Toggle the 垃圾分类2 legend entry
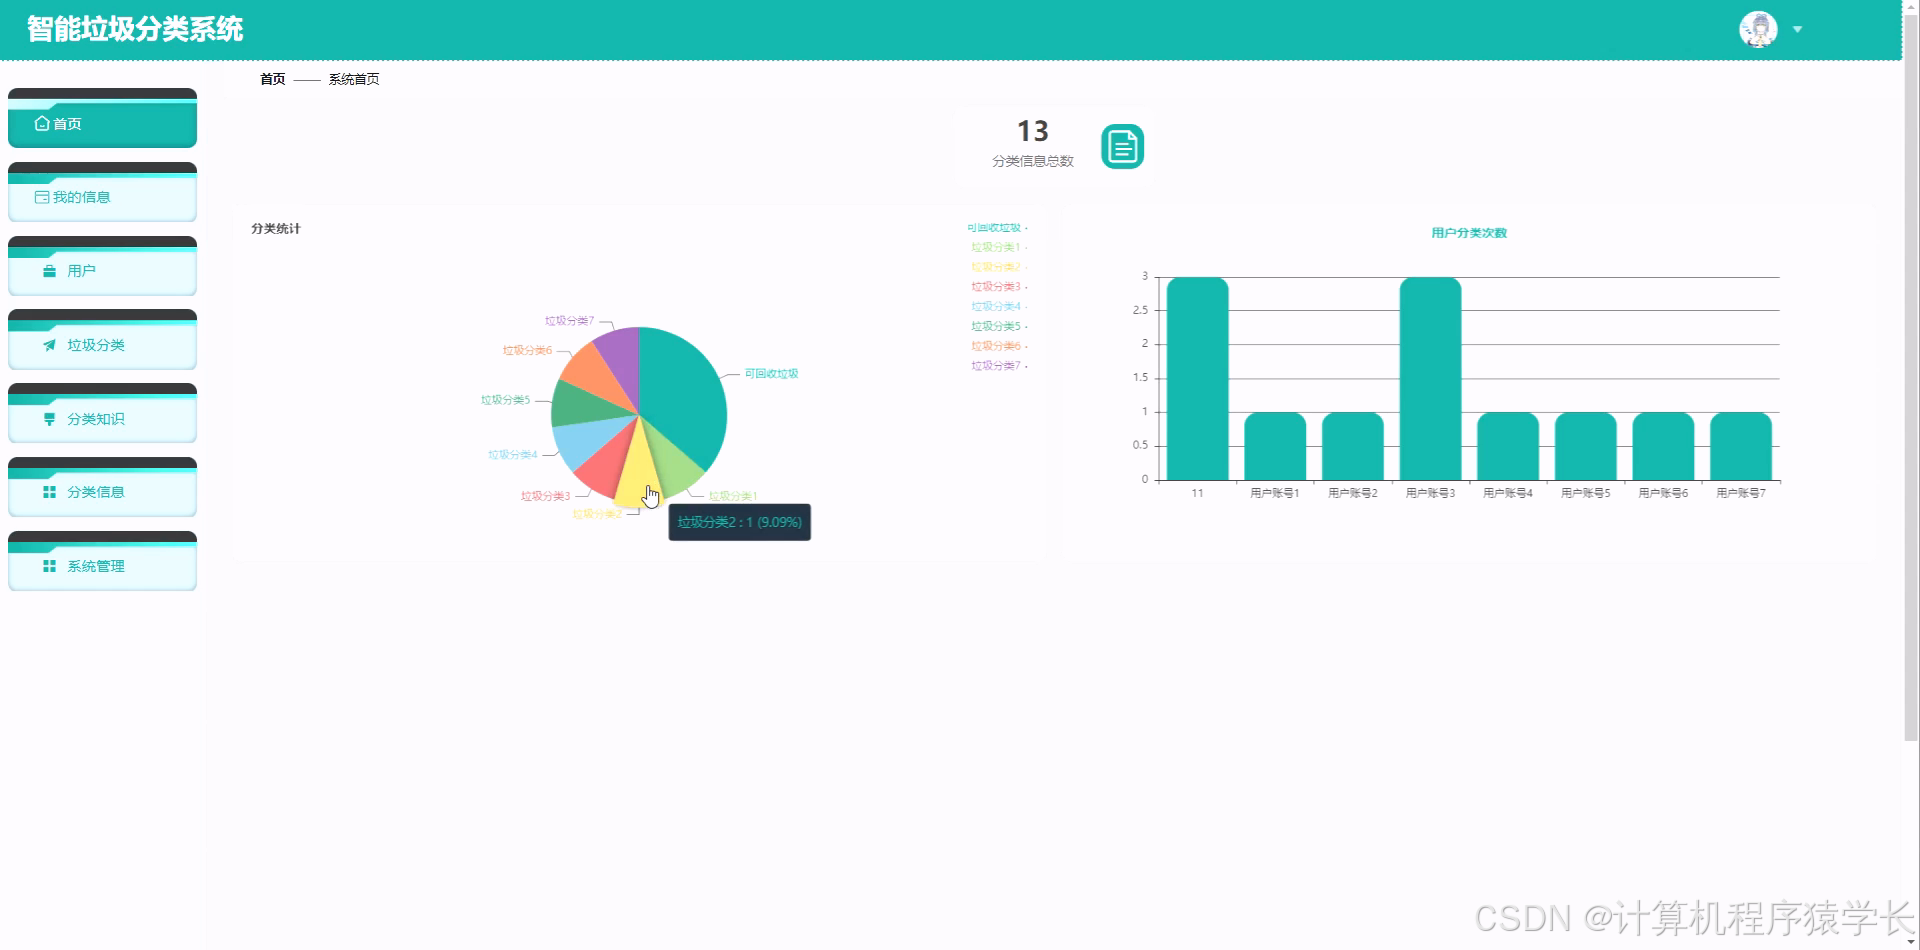Screen dimensions: 1920x950 pos(999,267)
